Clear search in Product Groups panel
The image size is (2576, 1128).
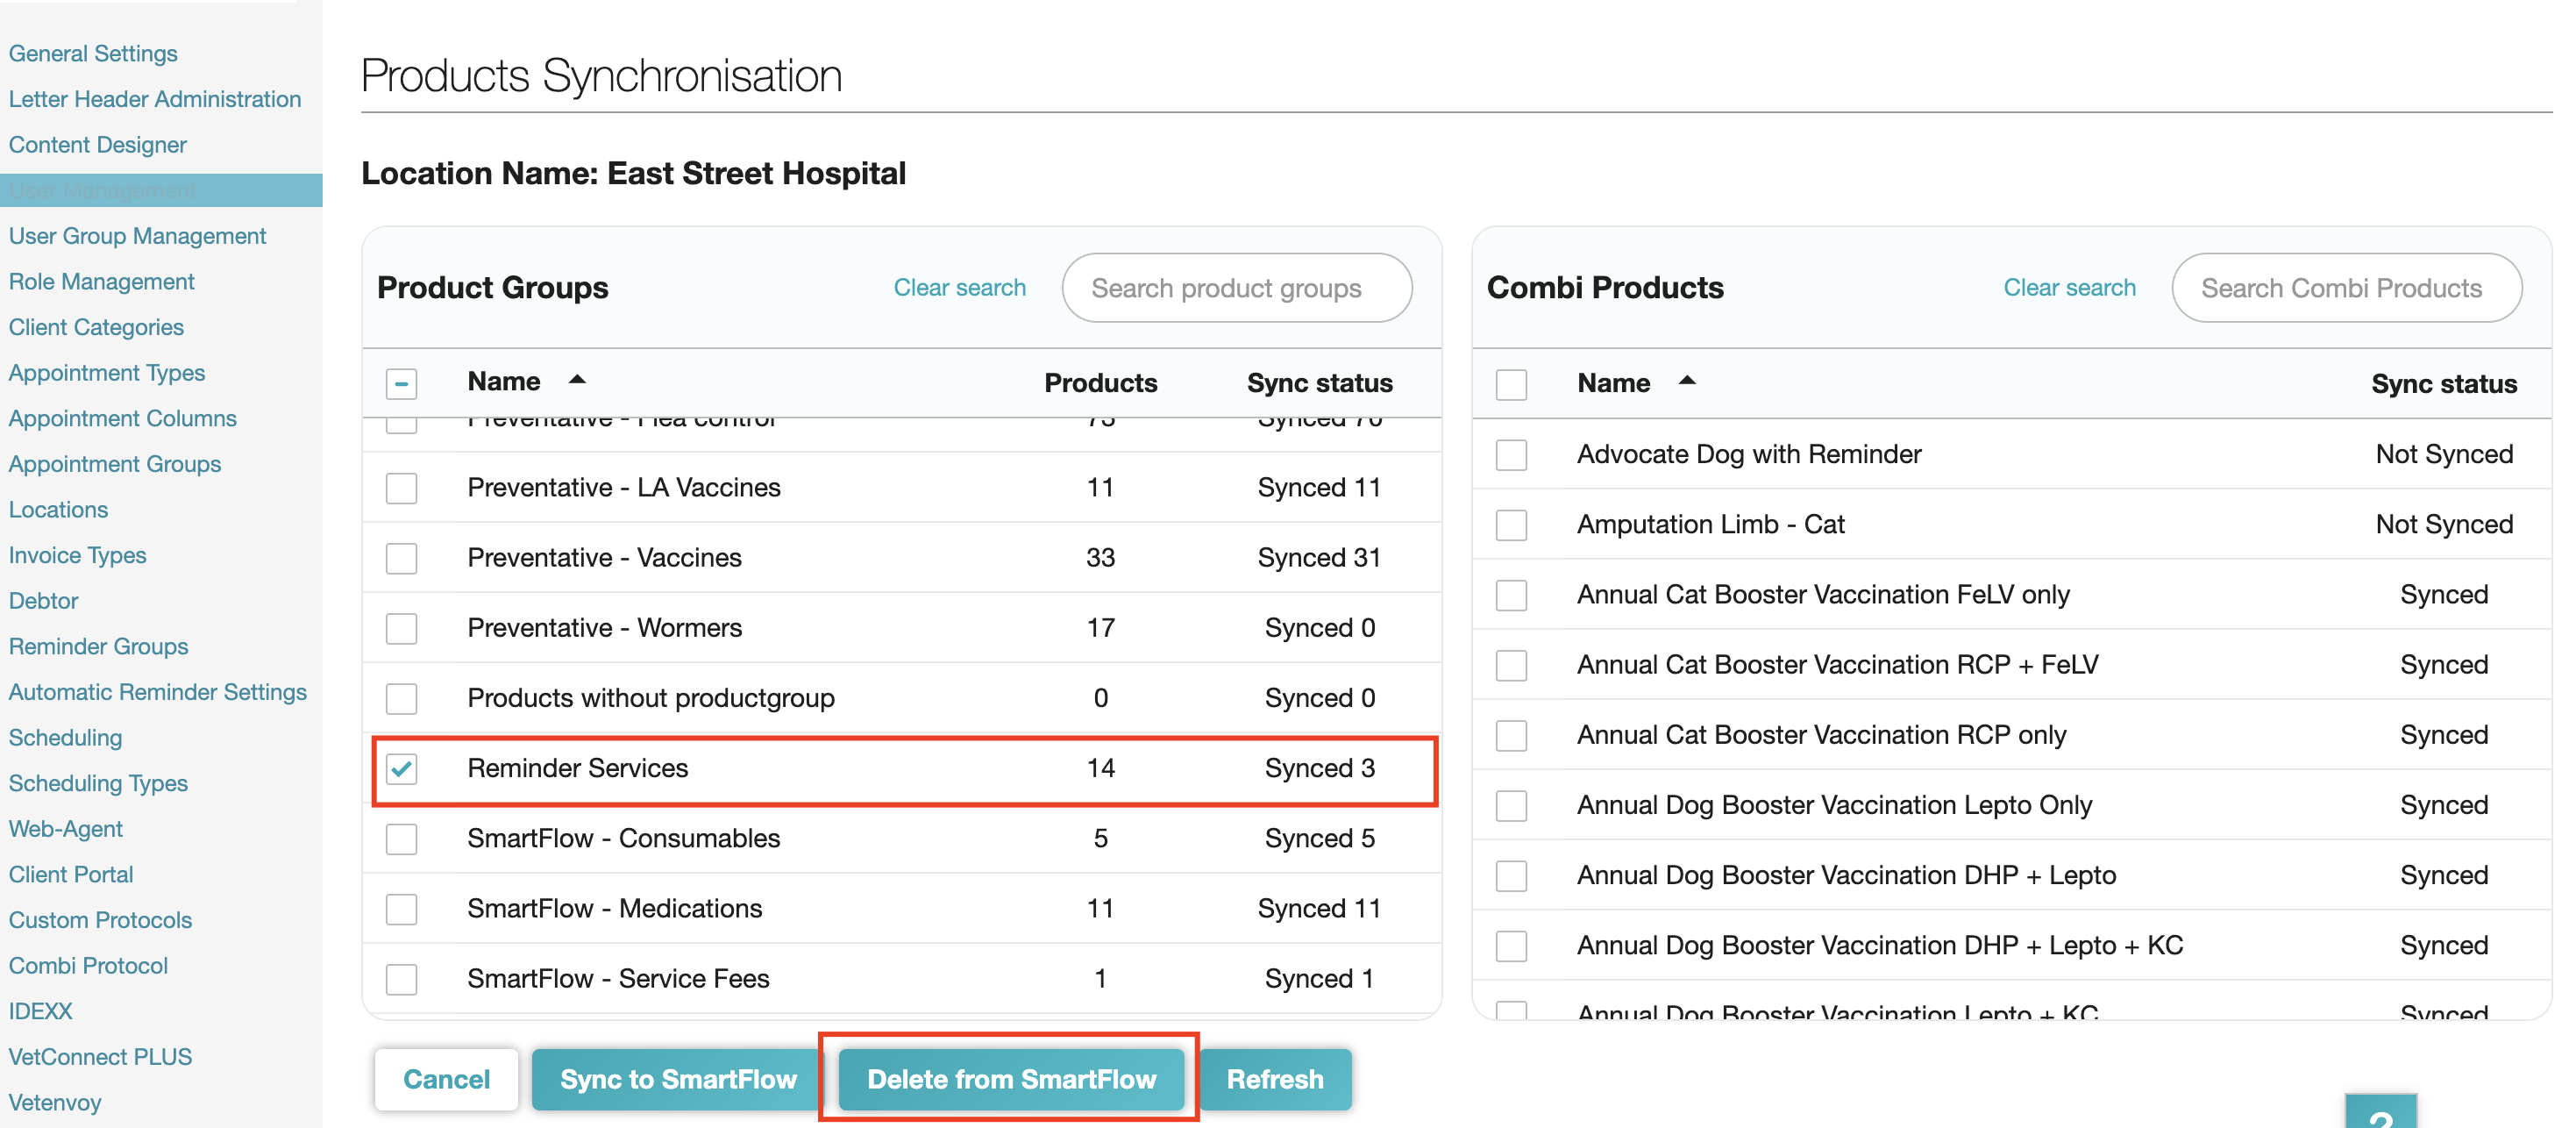[959, 287]
